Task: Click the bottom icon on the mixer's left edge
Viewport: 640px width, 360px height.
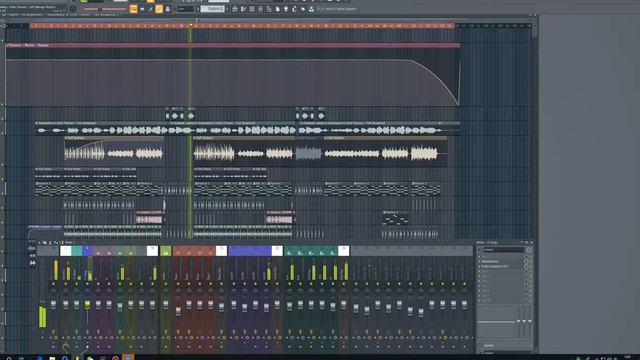Action: pos(31,263)
